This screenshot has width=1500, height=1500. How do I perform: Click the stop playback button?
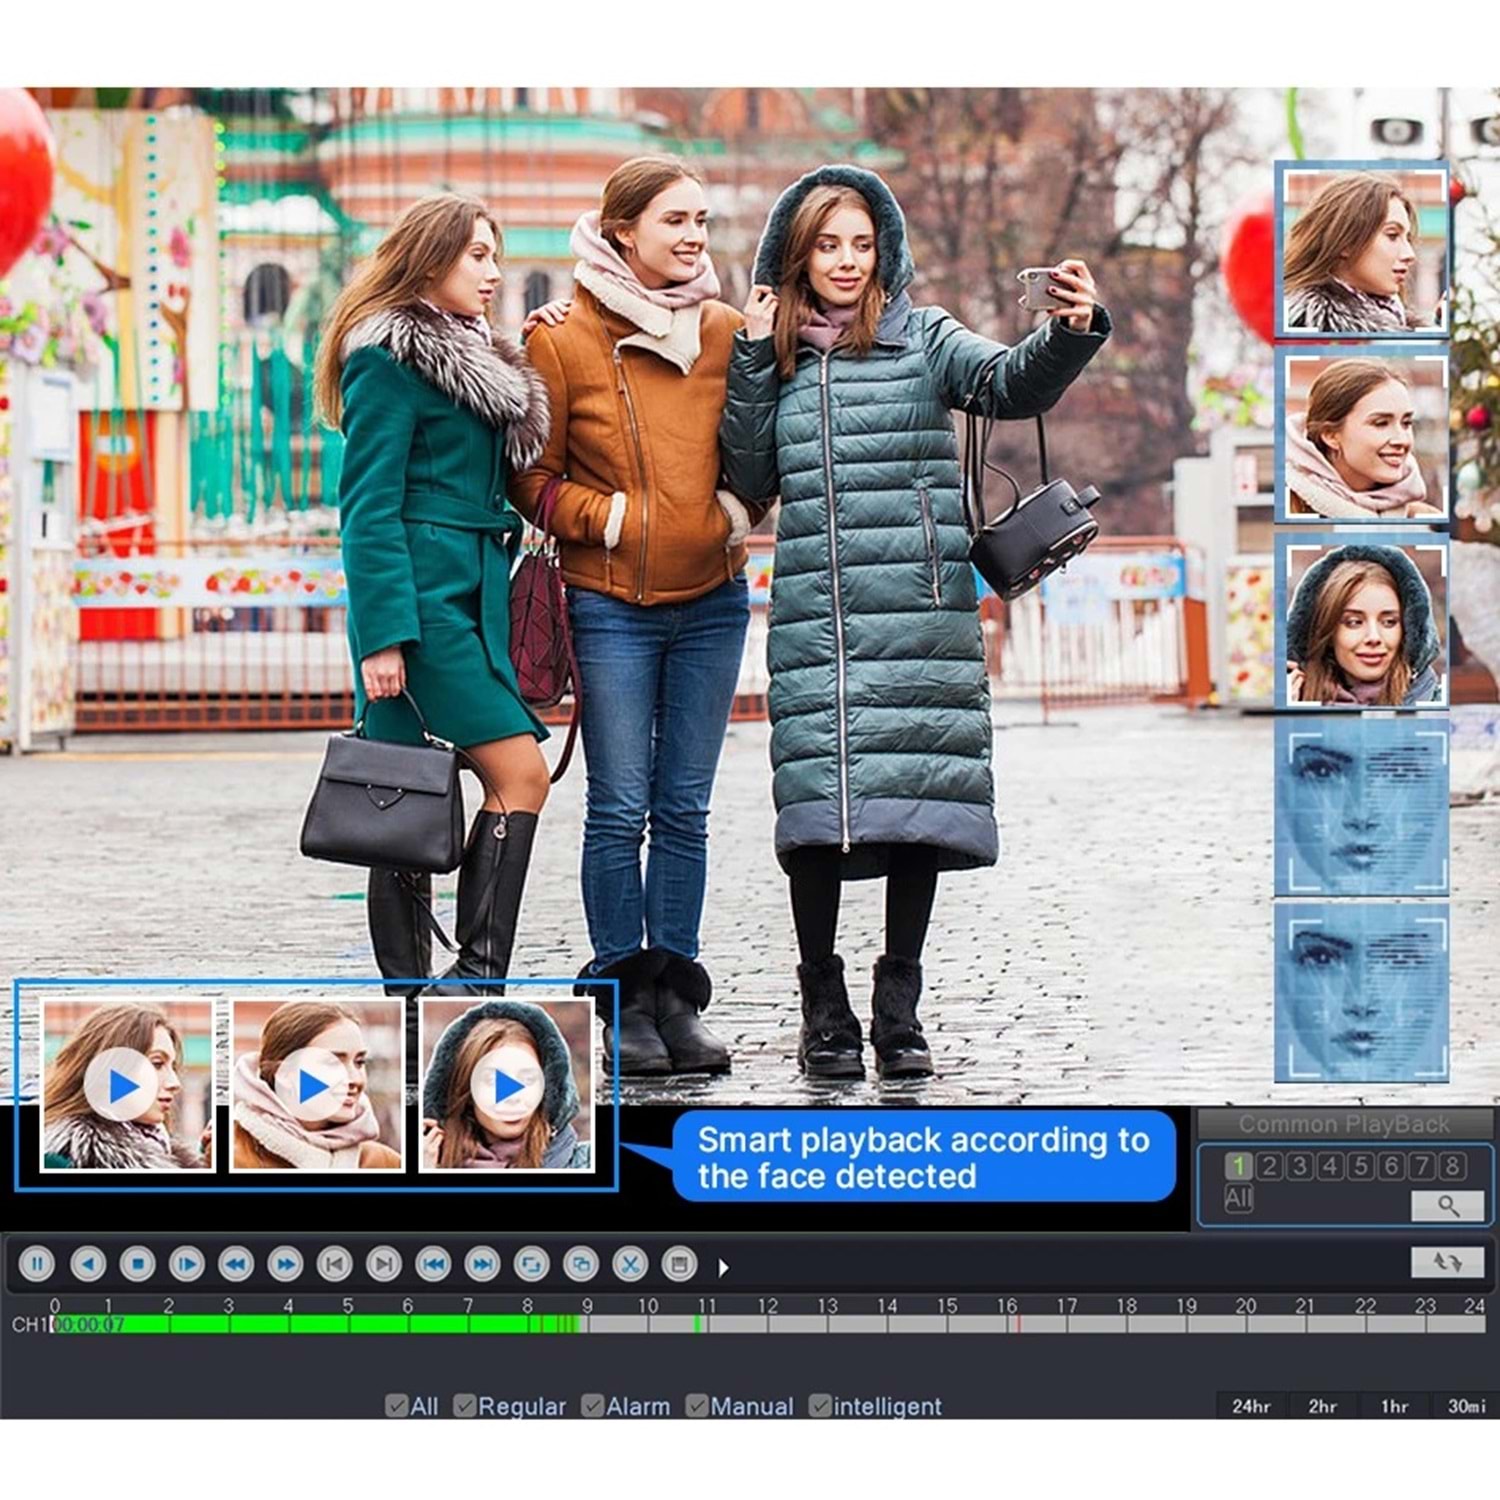coord(137,1264)
